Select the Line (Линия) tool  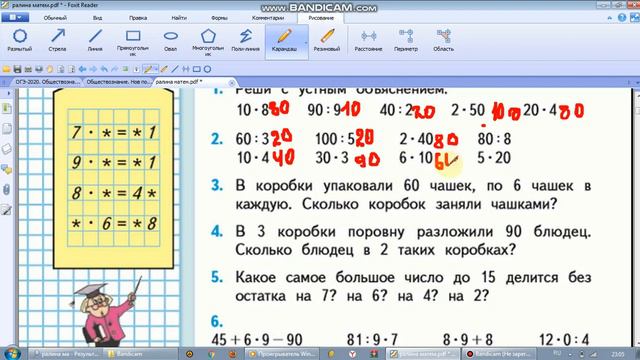coord(95,40)
